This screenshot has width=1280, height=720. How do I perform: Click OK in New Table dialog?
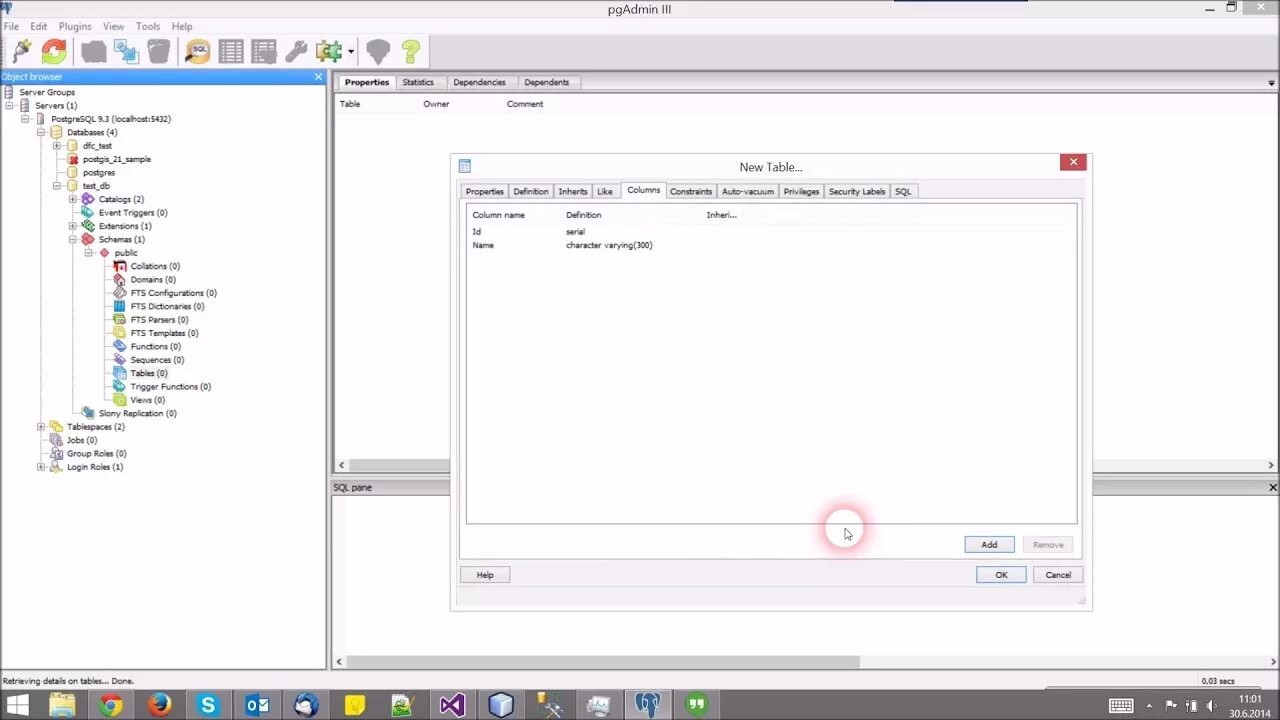pyautogui.click(x=1001, y=575)
